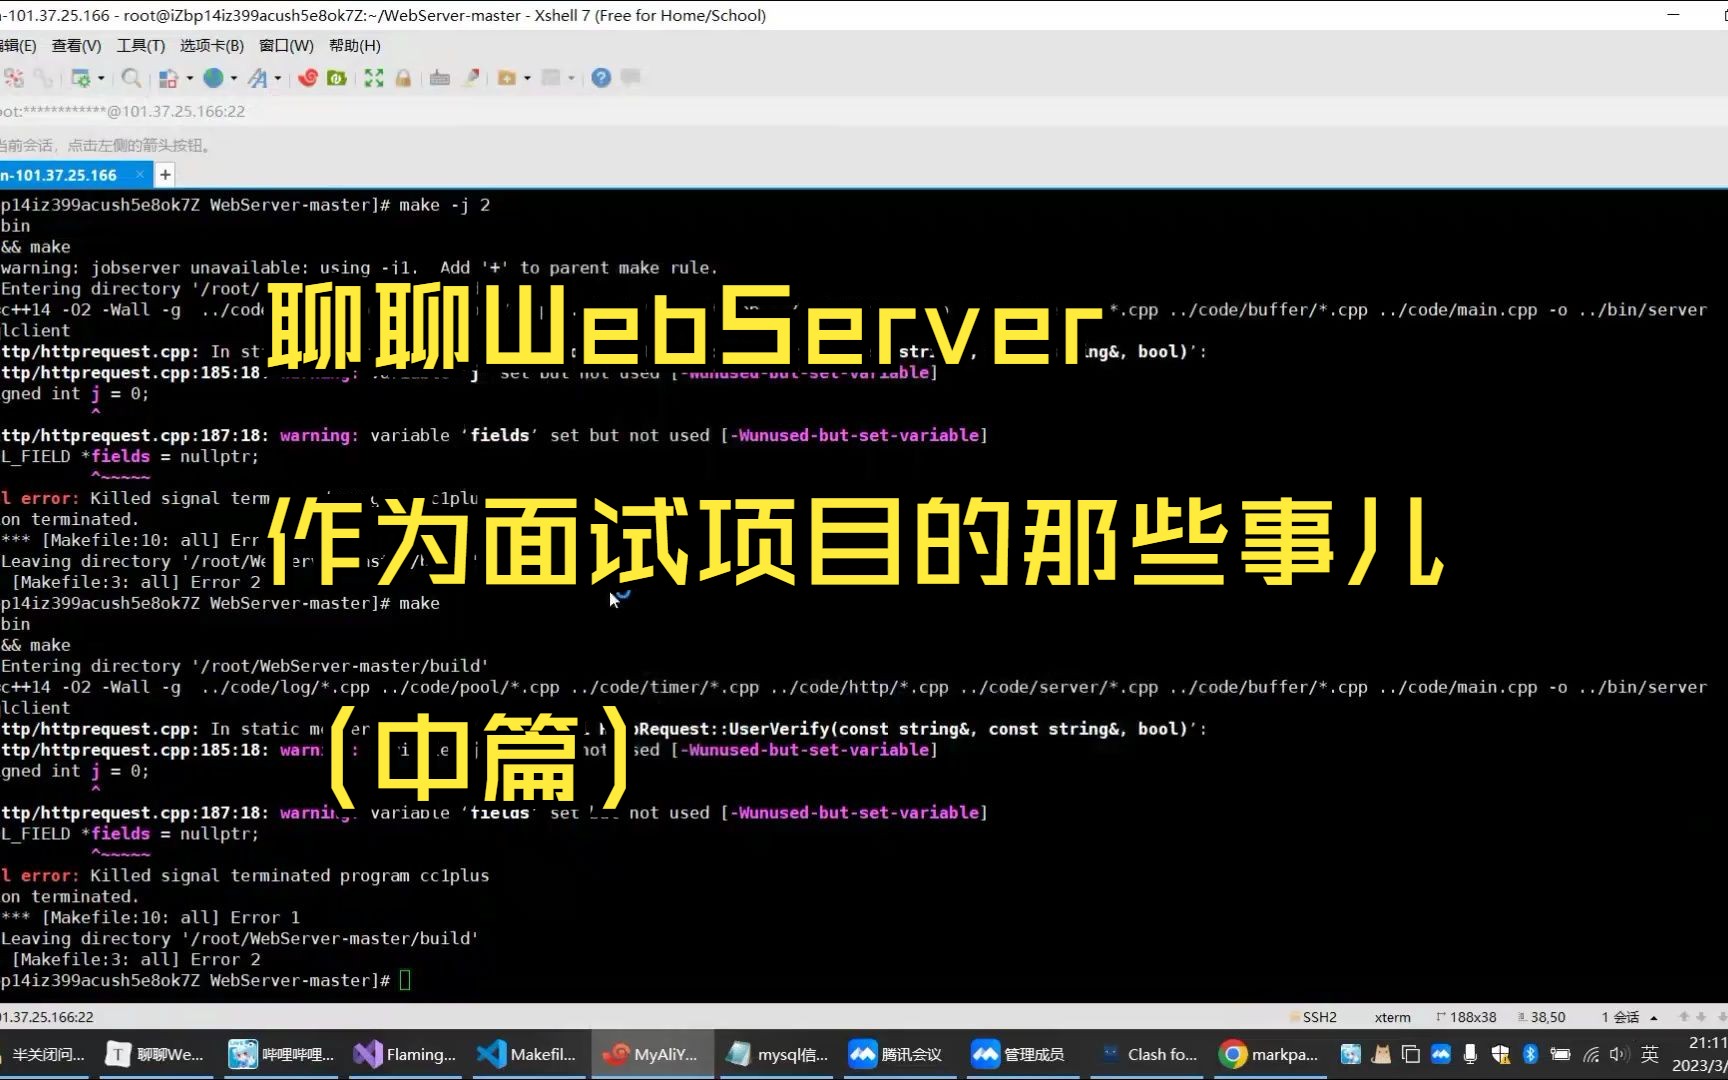1728x1080 pixels.
Task: Click the 英 input method indicator
Action: [x=1650, y=1054]
